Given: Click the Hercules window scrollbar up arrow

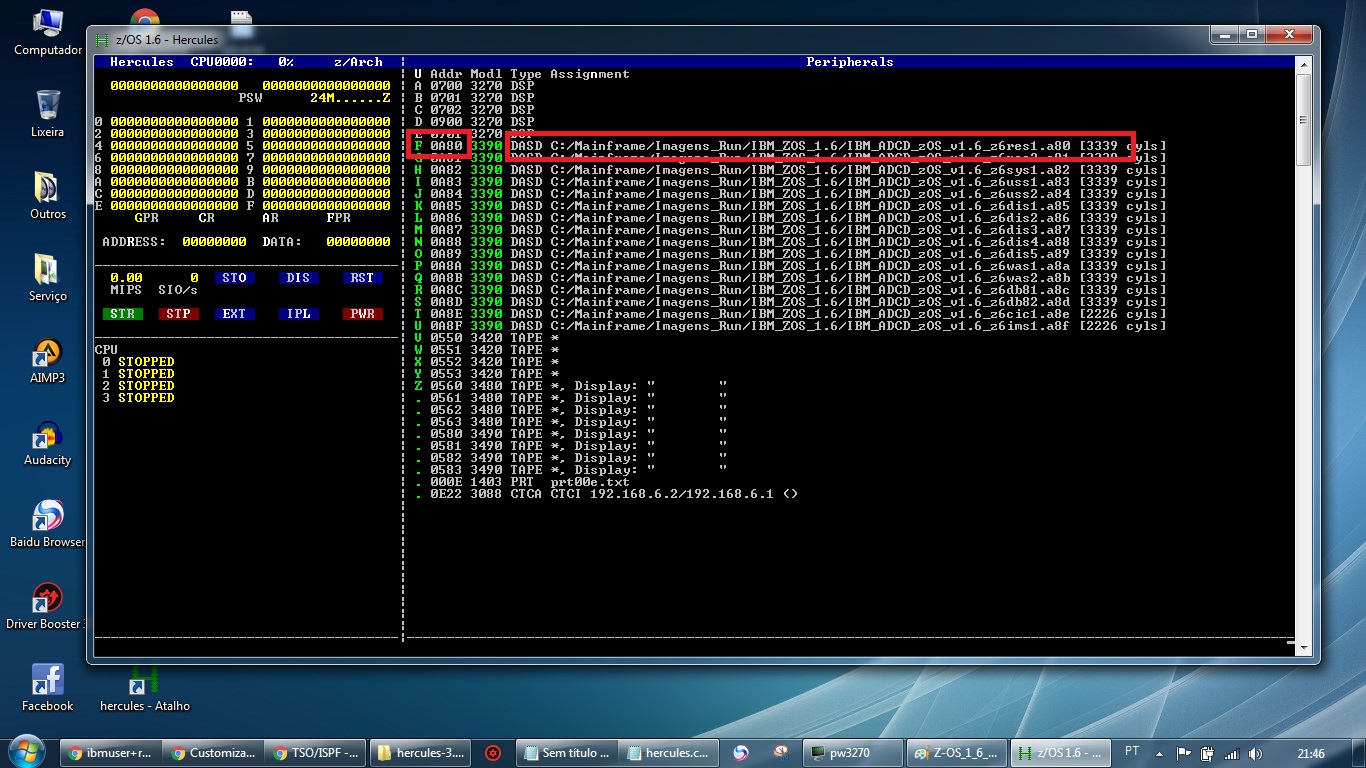Looking at the screenshot, I should 1302,65.
